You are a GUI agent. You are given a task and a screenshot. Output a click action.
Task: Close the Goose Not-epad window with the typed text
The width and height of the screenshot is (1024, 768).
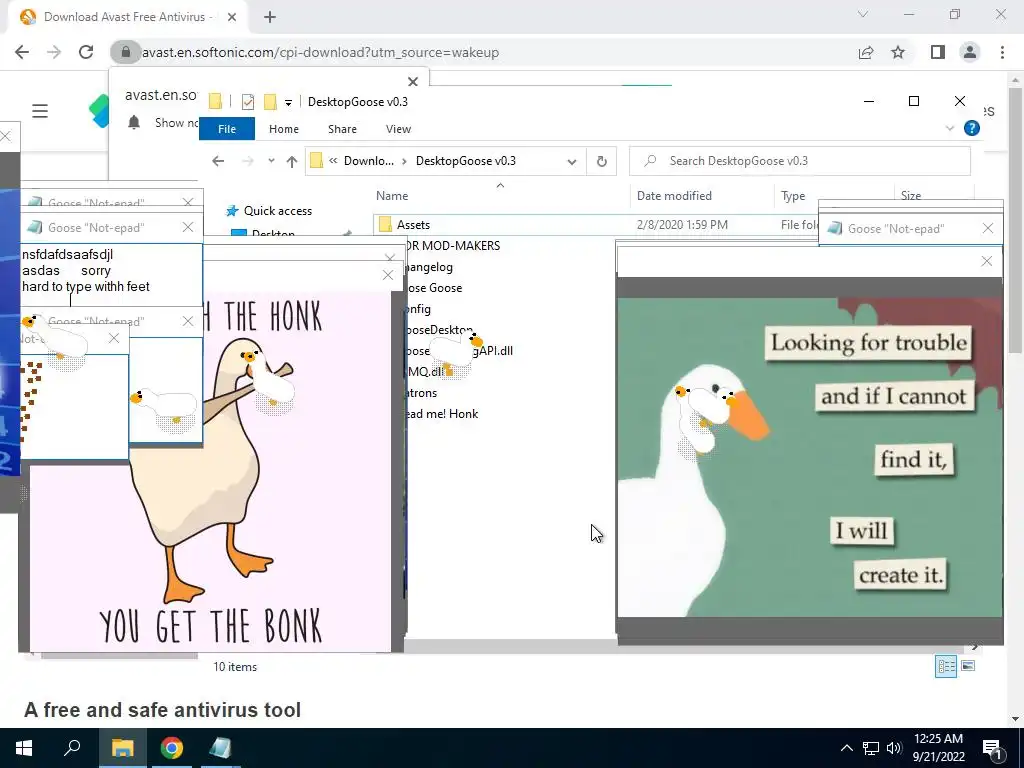(188, 227)
